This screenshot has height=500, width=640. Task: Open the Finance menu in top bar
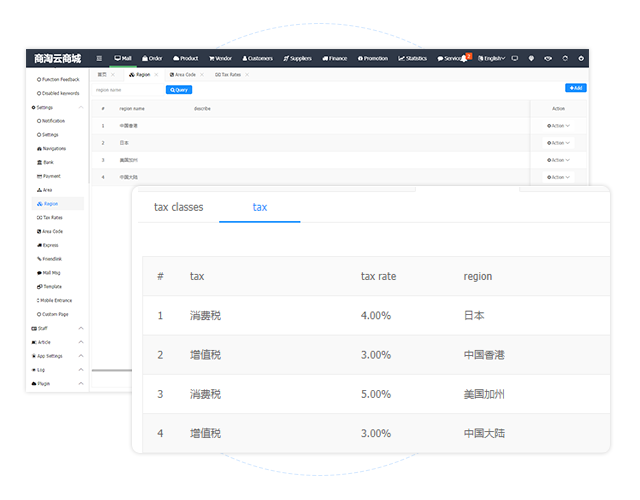click(334, 58)
